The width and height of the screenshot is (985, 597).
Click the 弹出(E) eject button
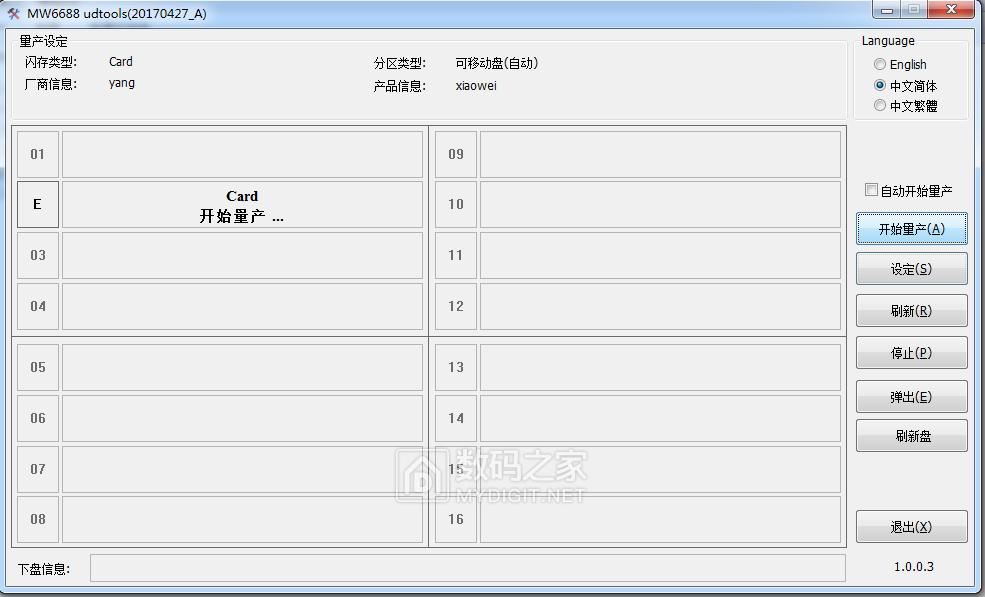click(911, 394)
